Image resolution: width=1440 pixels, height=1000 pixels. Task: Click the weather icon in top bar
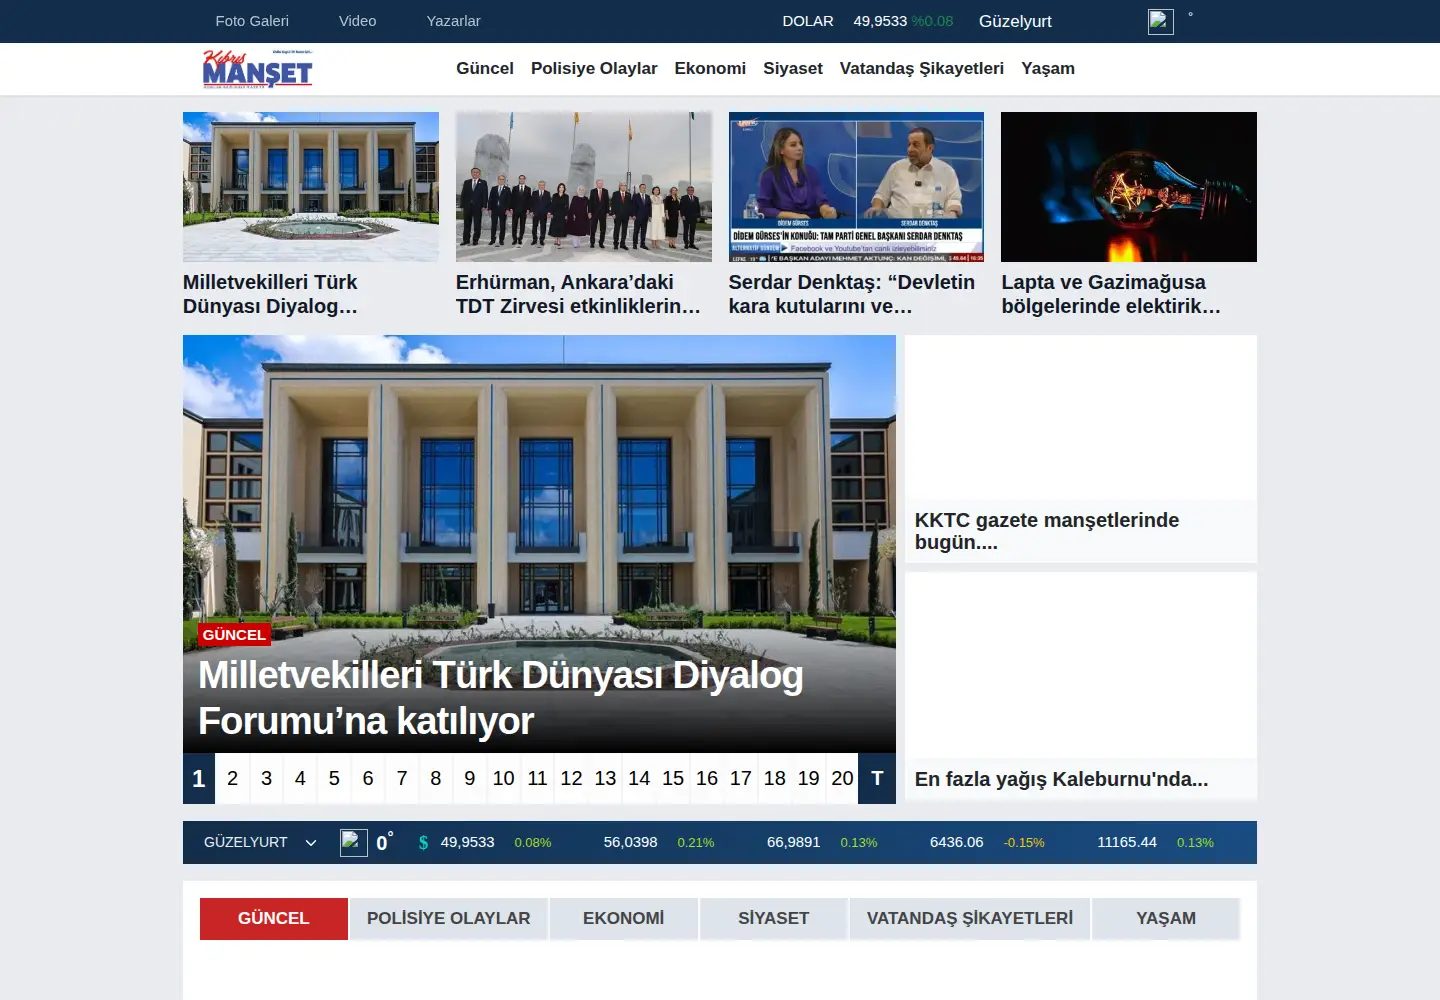[x=1161, y=21]
